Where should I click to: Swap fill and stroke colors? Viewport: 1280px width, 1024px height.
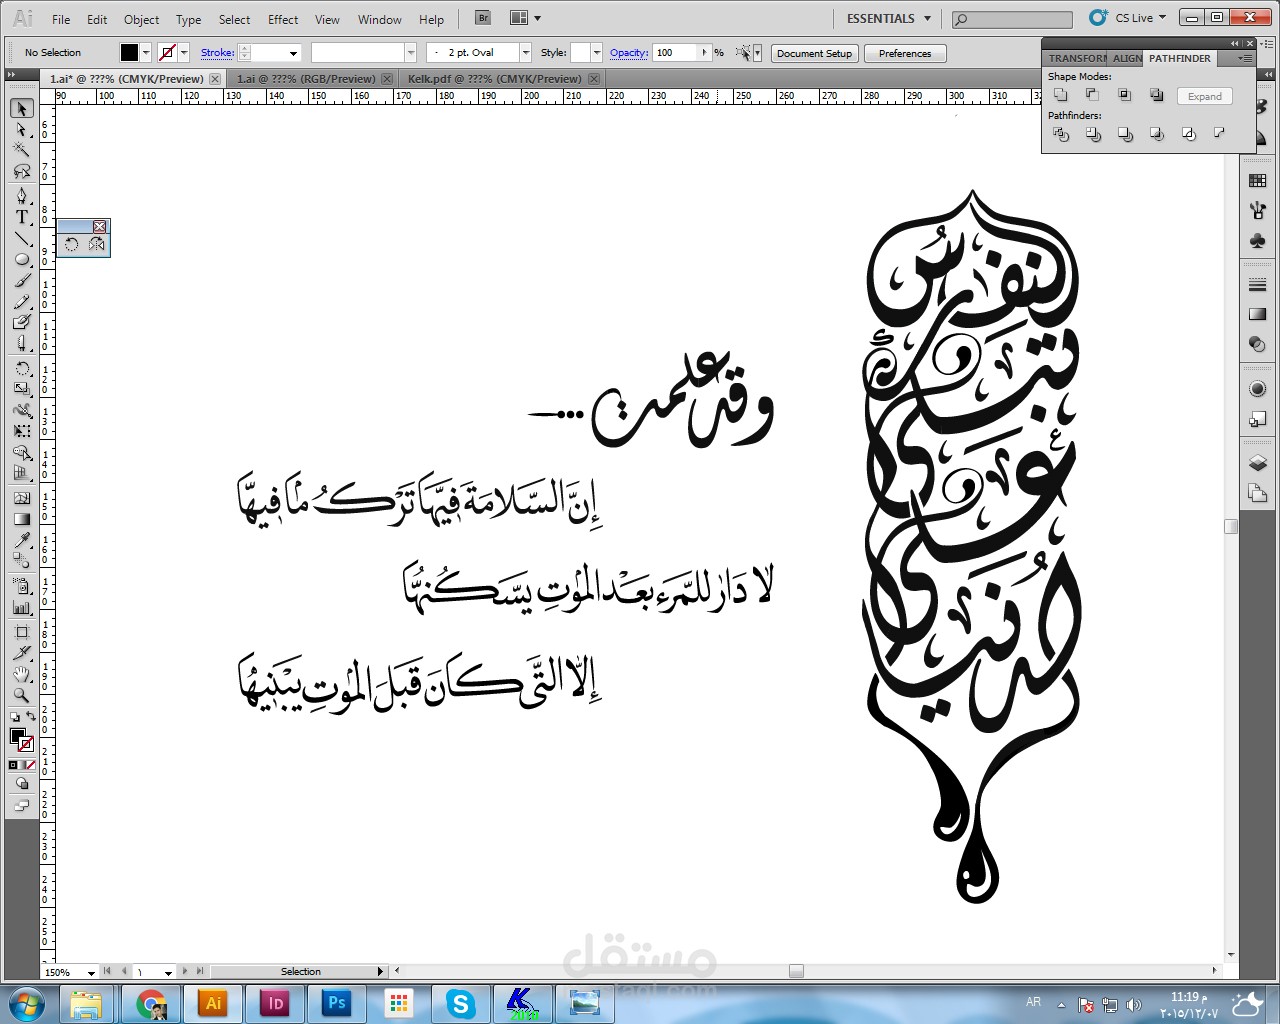click(x=31, y=717)
